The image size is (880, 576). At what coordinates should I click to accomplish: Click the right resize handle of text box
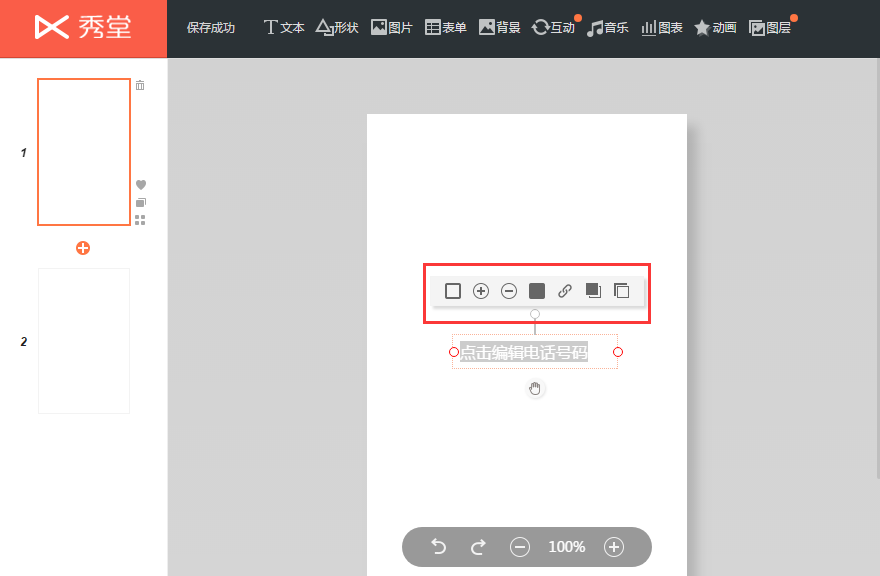tap(618, 352)
